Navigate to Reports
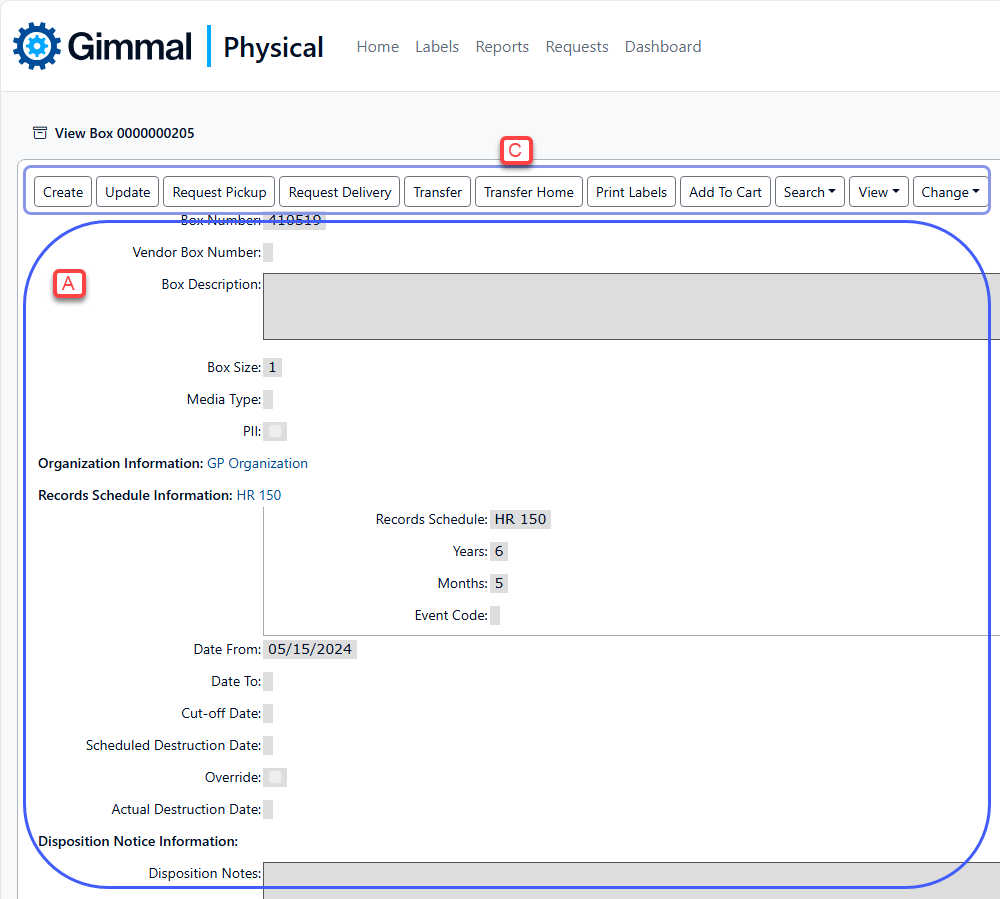 [502, 47]
